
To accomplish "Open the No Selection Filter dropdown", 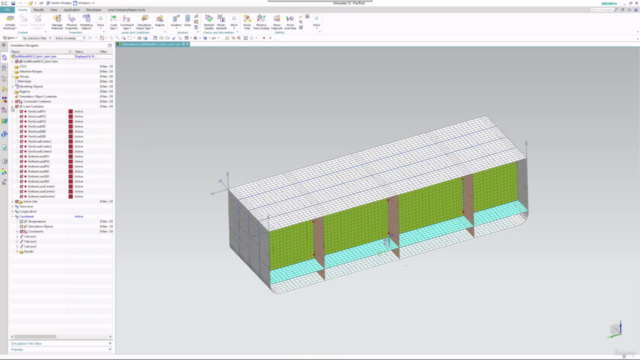I will tap(37, 38).
